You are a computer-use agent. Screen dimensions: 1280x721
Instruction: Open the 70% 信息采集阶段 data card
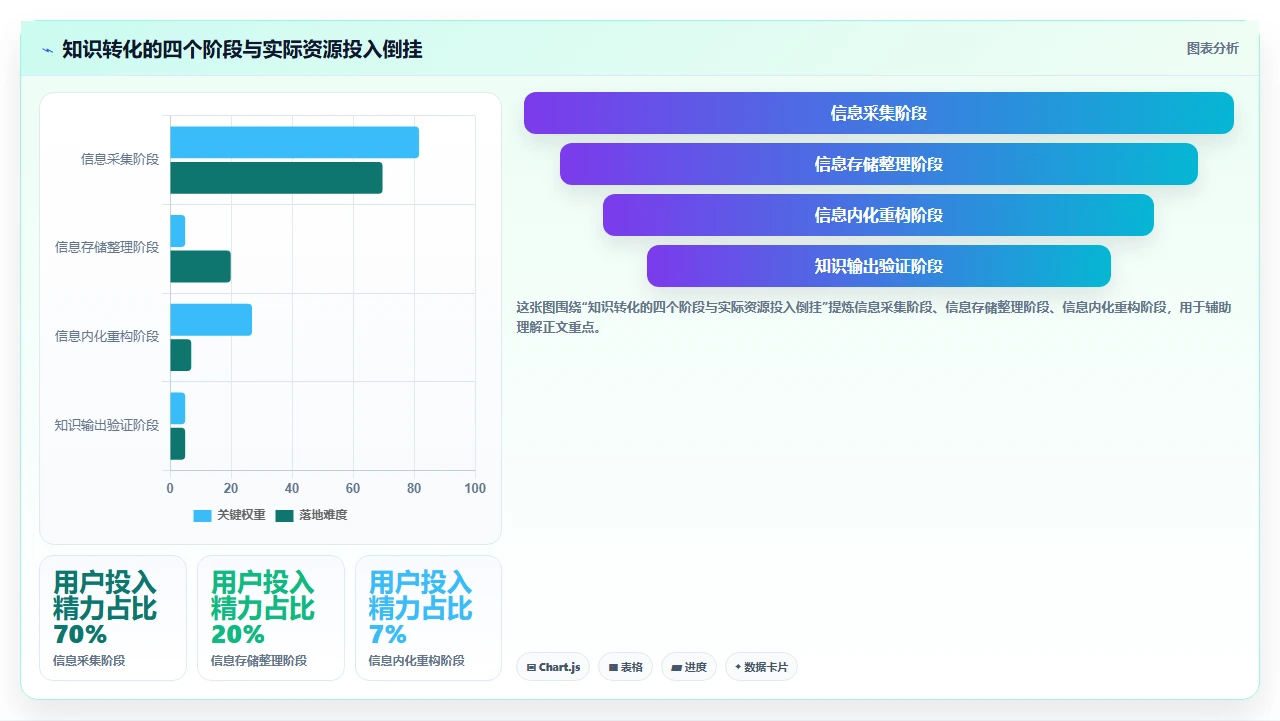tap(113, 618)
